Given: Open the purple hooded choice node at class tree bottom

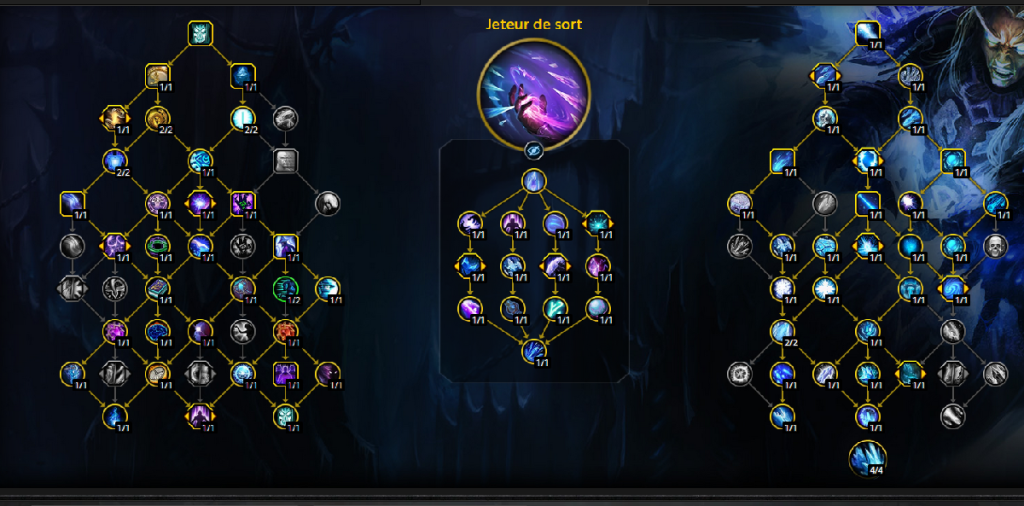Looking at the screenshot, I should [200, 416].
